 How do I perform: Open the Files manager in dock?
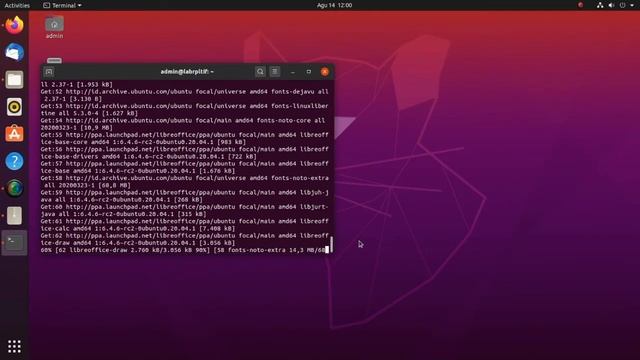point(14,80)
